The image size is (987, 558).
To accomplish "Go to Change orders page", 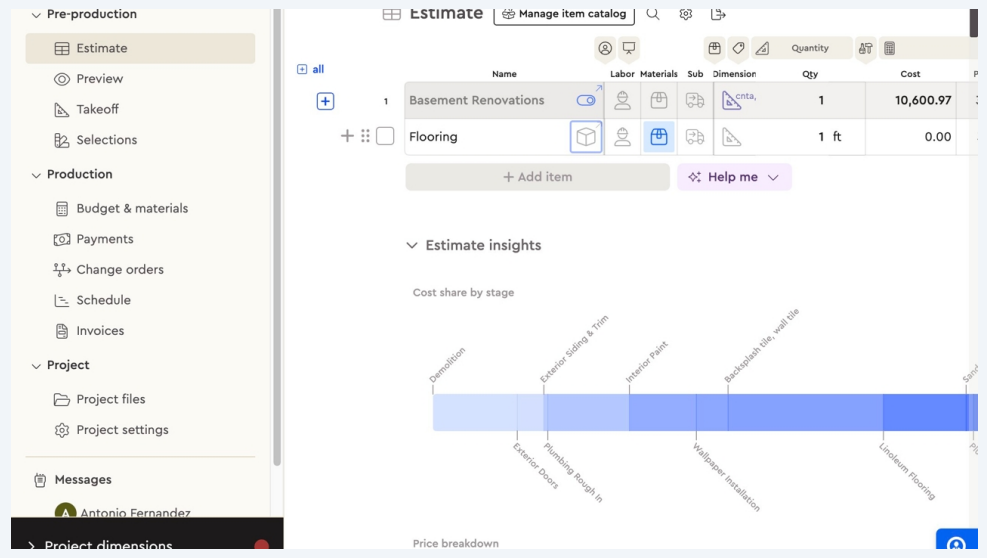I will (119, 269).
